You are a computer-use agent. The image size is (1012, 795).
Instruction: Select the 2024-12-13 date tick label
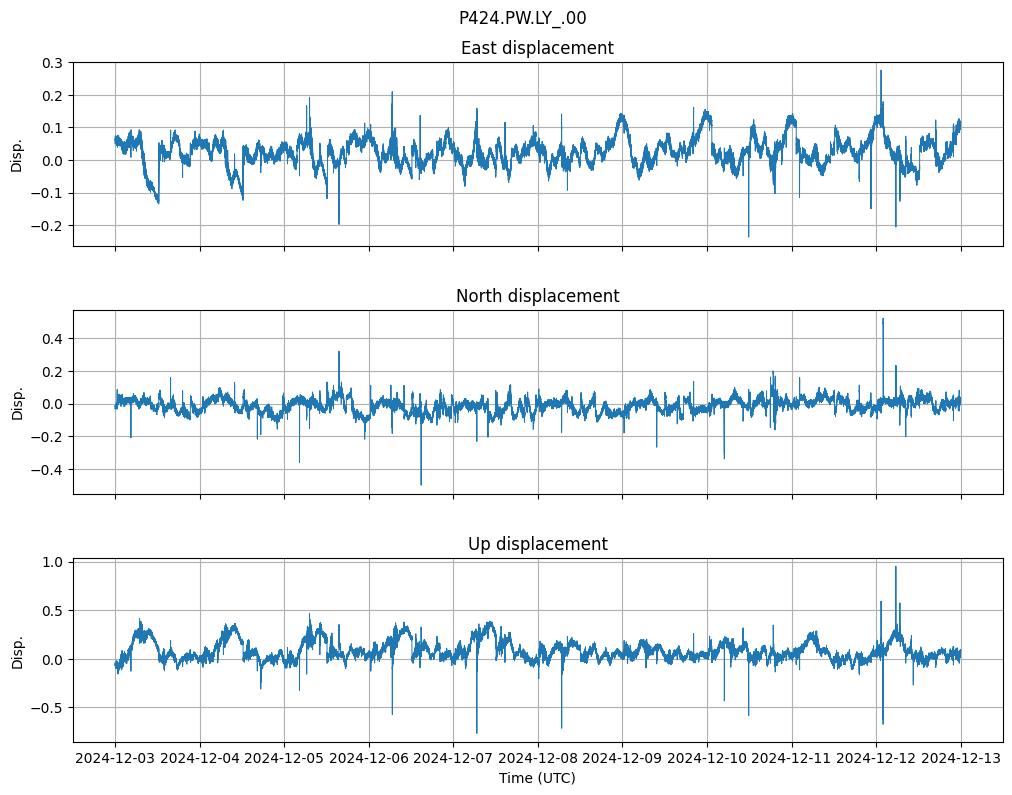tap(961, 759)
